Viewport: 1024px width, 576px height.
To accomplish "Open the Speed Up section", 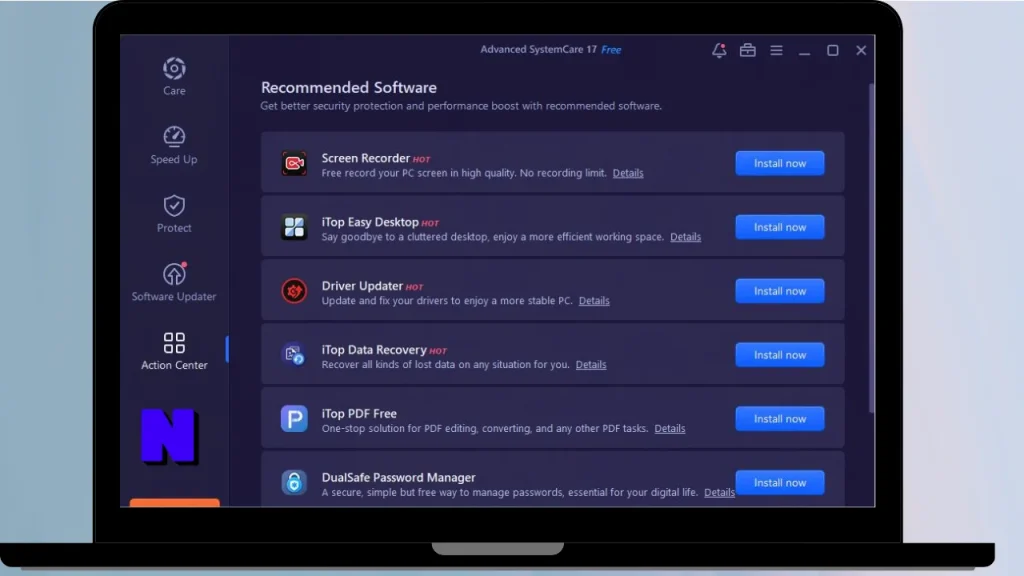I will [x=174, y=145].
